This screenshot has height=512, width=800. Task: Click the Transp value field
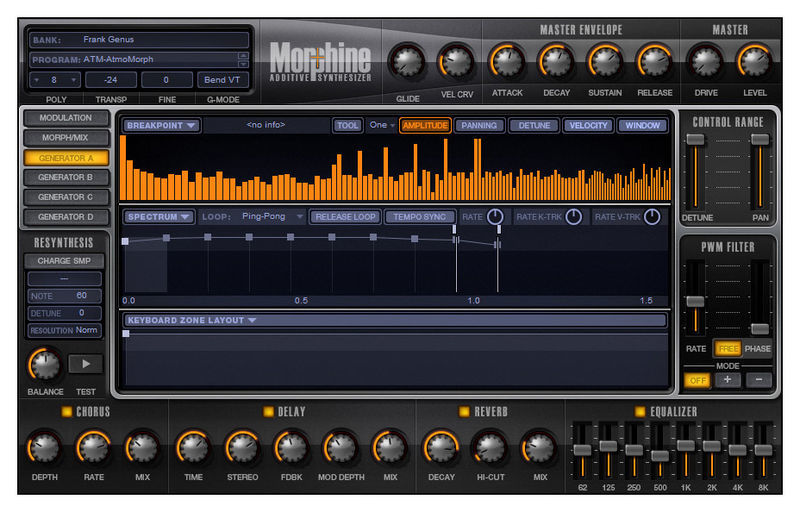[x=111, y=80]
